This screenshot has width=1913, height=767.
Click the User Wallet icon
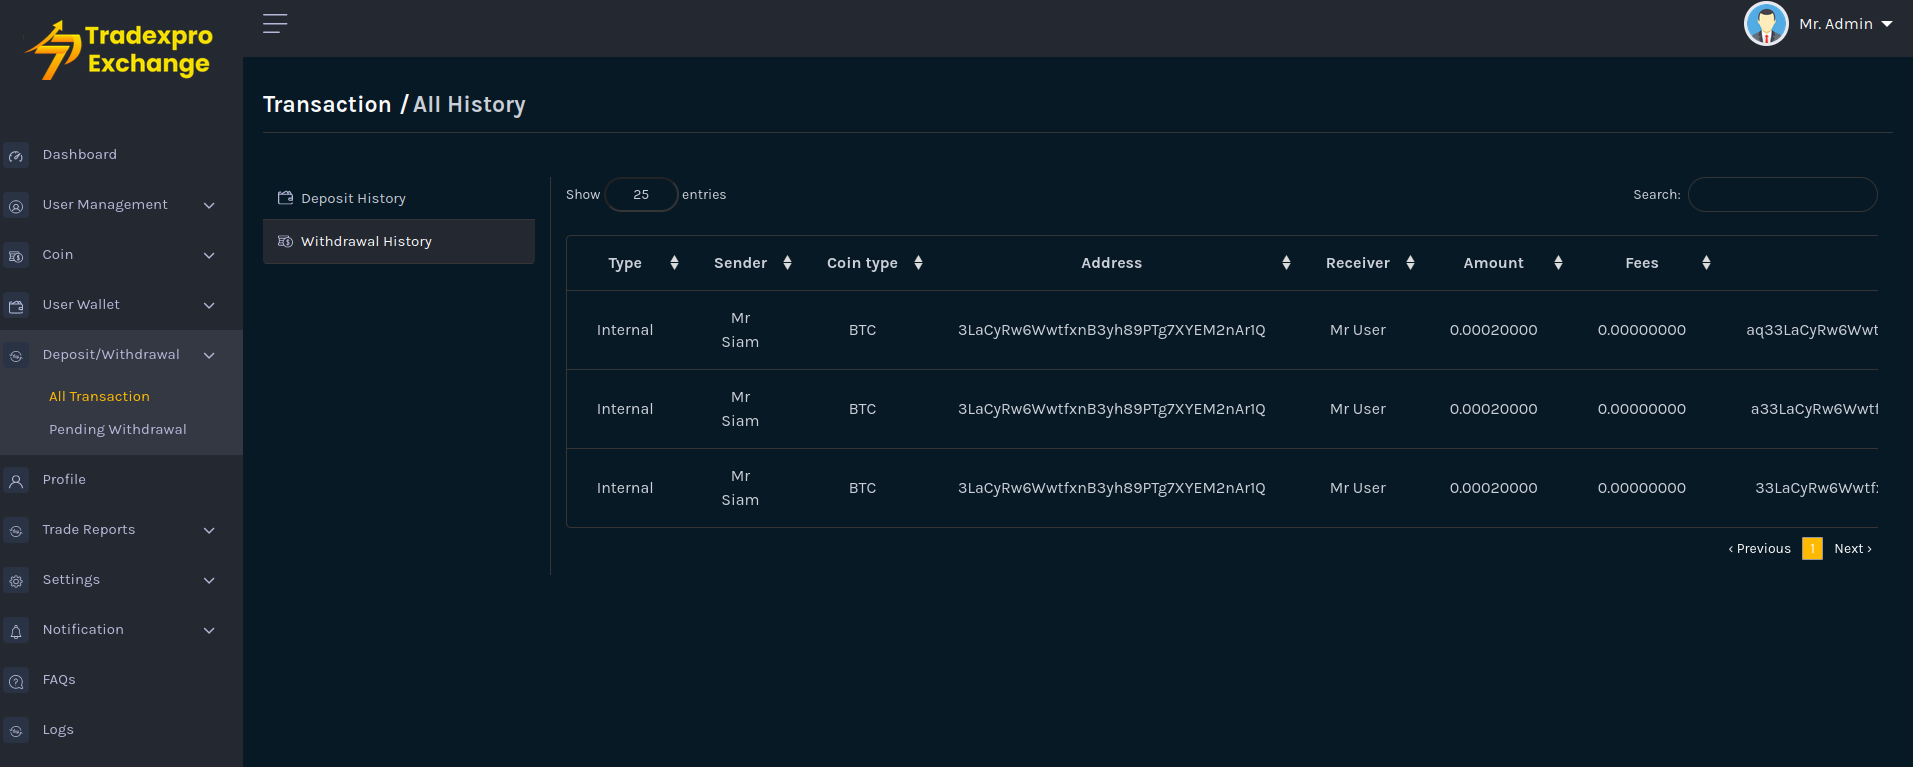coord(16,306)
